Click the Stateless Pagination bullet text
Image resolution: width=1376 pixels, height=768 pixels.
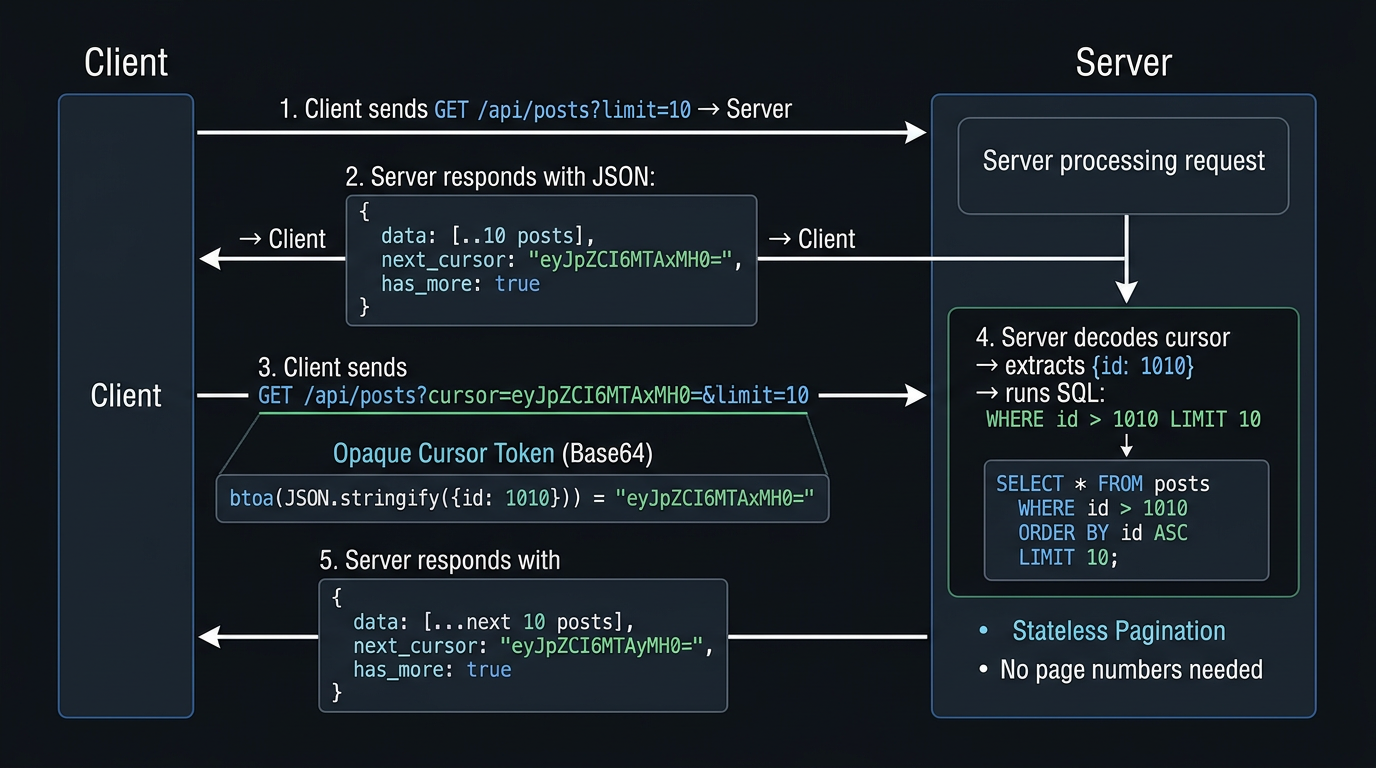point(1118,631)
